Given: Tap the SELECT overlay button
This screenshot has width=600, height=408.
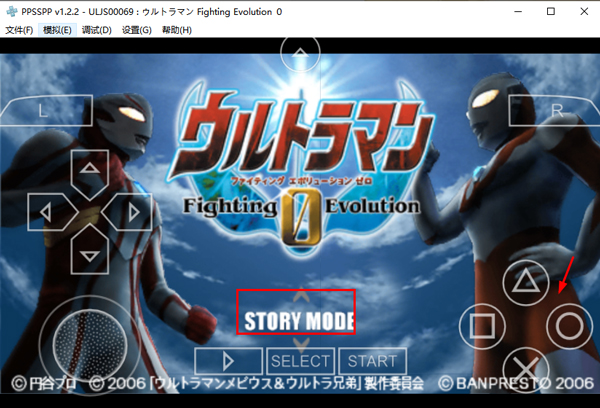Looking at the screenshot, I should pos(300,361).
